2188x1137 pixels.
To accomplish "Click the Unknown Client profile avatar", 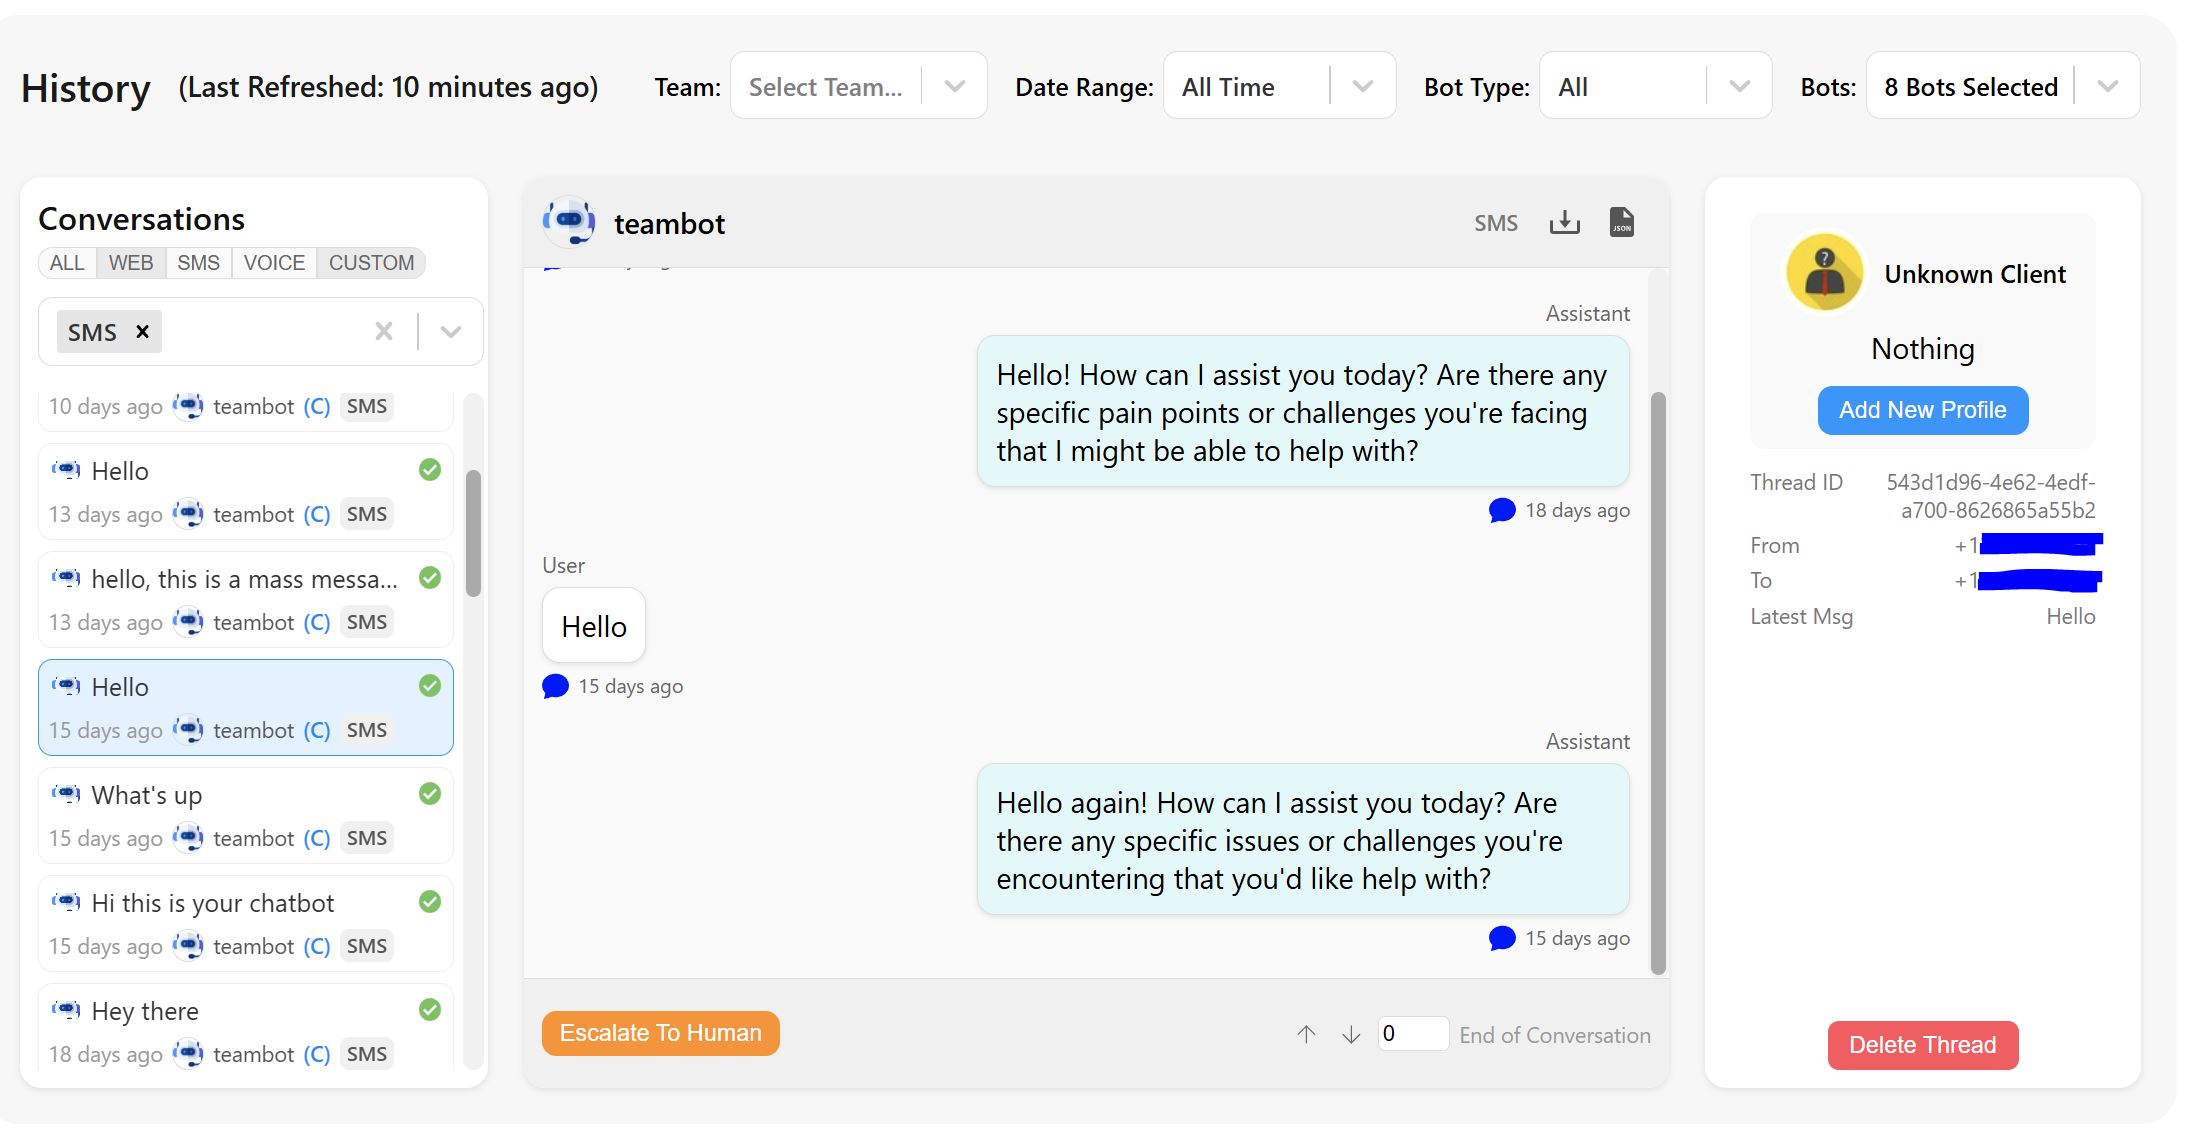I will (1823, 271).
